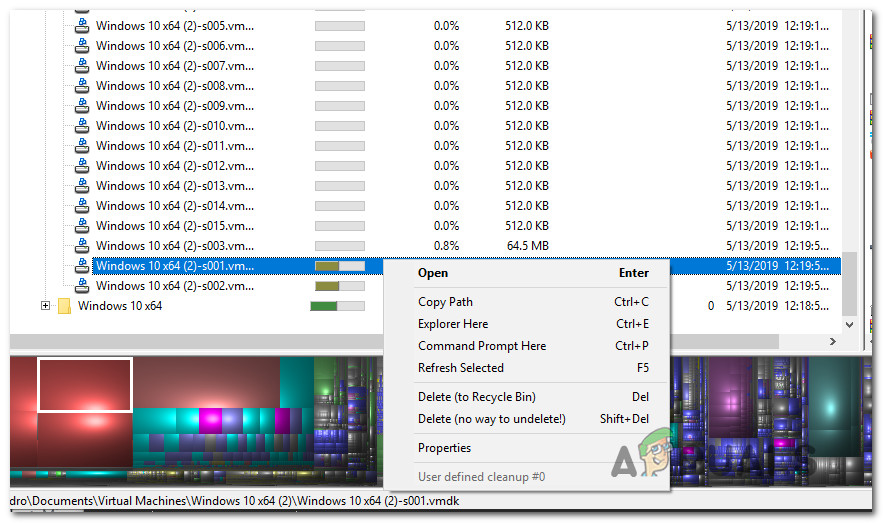Click the percentage bar of the s002 row
The width and height of the screenshot is (883, 523).
[x=340, y=286]
